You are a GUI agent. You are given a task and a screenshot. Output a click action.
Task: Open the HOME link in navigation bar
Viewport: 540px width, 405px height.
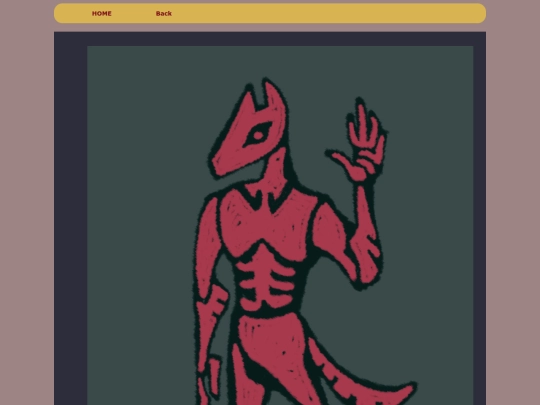coord(102,13)
